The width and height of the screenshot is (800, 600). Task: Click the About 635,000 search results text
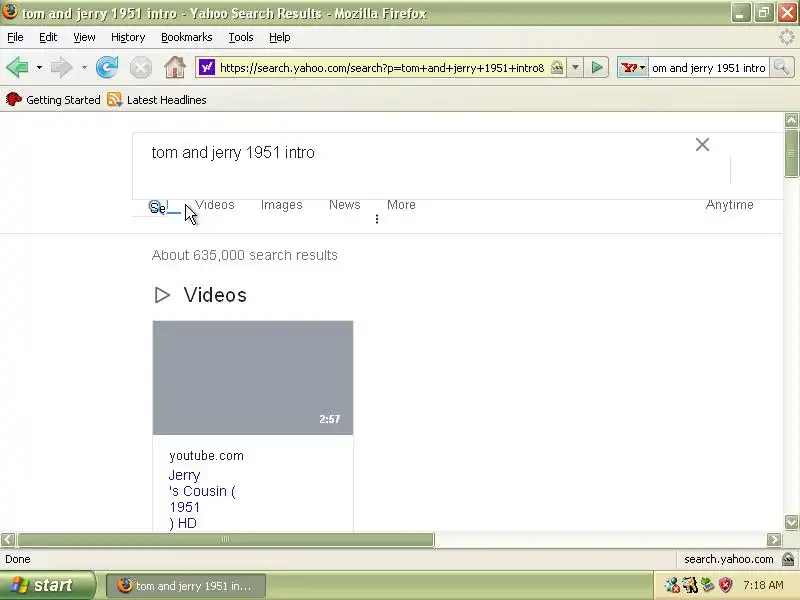click(x=244, y=255)
